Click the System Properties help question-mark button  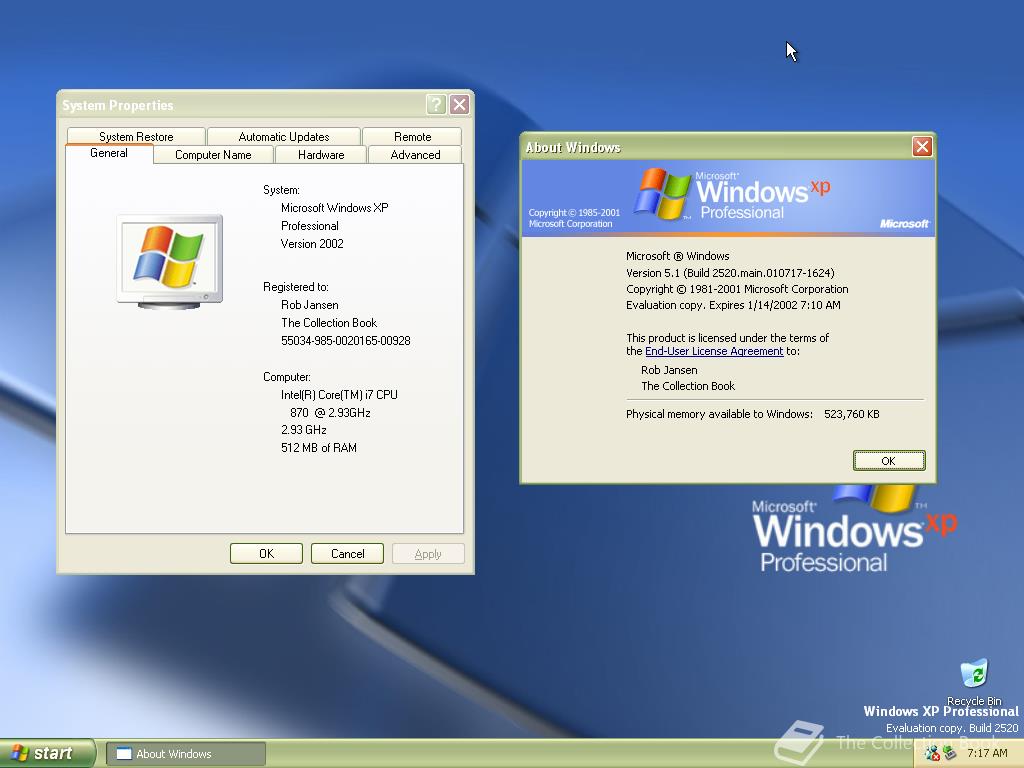436,104
